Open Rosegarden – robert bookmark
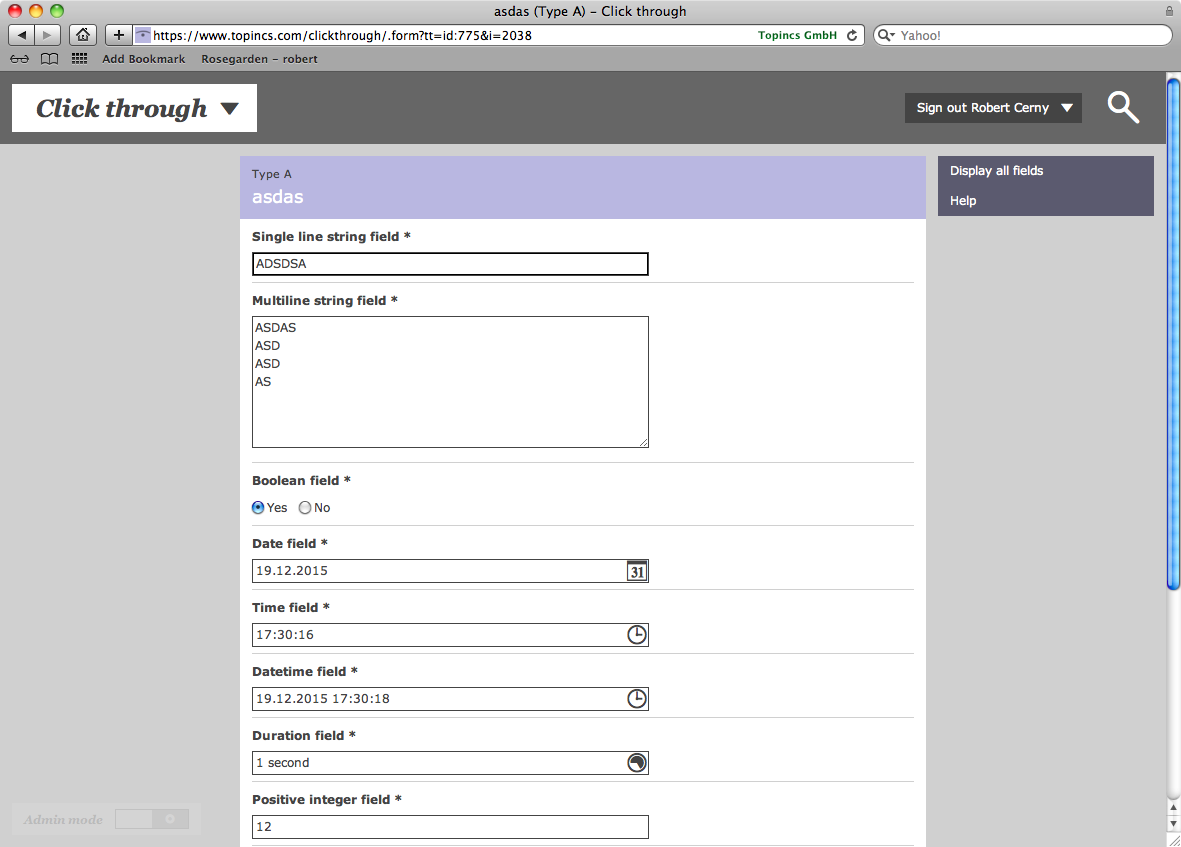The width and height of the screenshot is (1181, 847). (x=259, y=59)
